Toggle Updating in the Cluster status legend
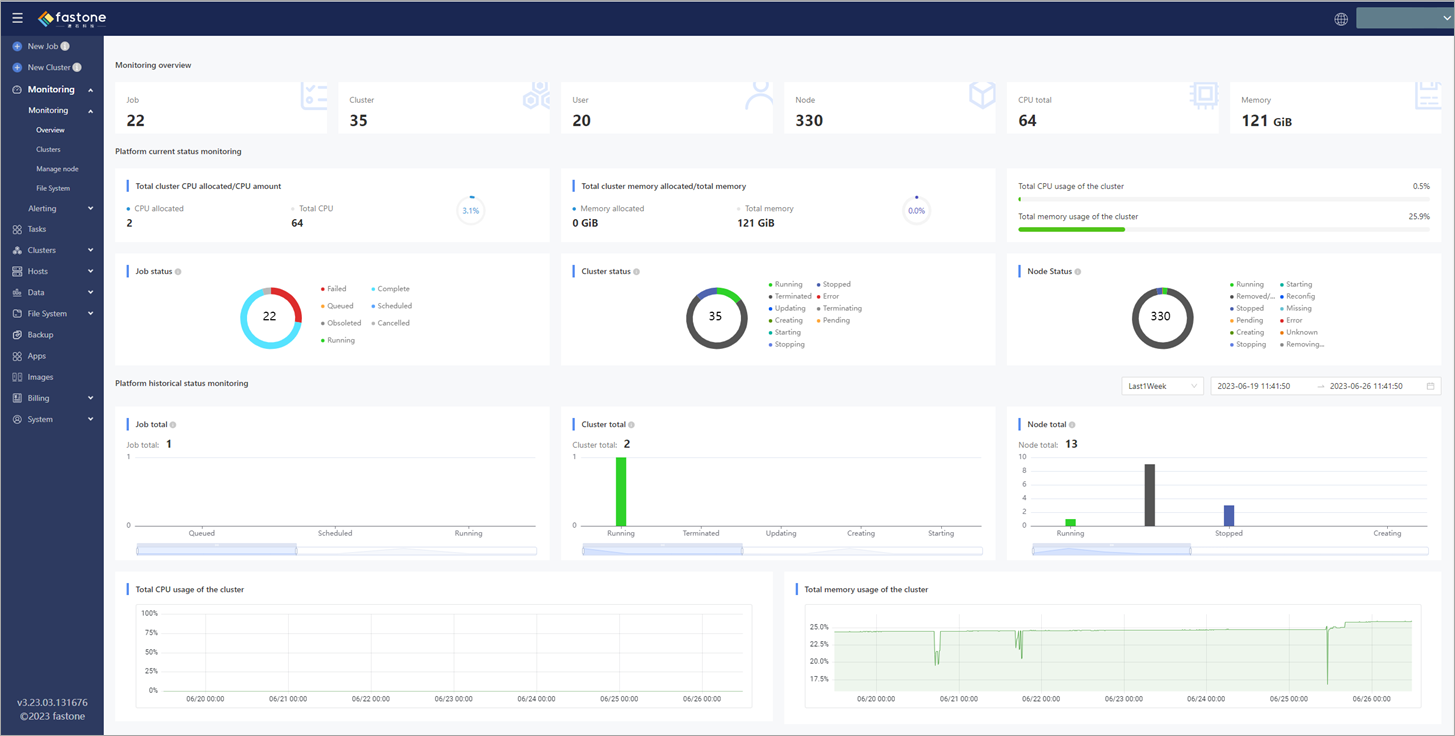The image size is (1455, 736). click(786, 308)
